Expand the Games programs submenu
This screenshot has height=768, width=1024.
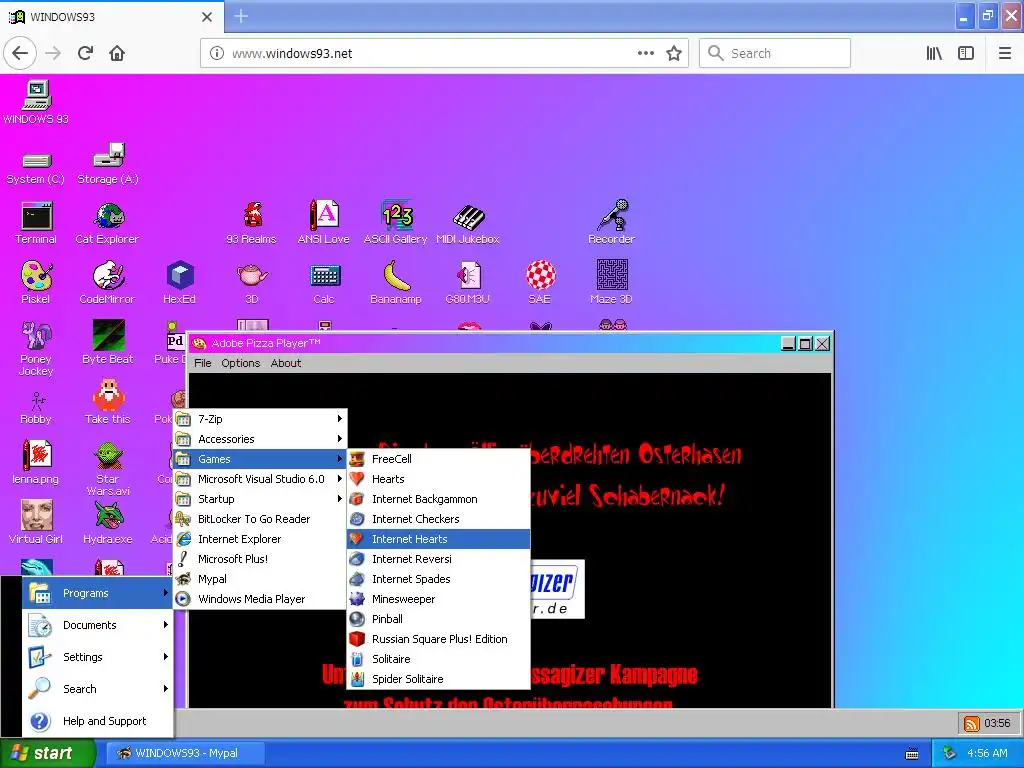click(x=260, y=459)
